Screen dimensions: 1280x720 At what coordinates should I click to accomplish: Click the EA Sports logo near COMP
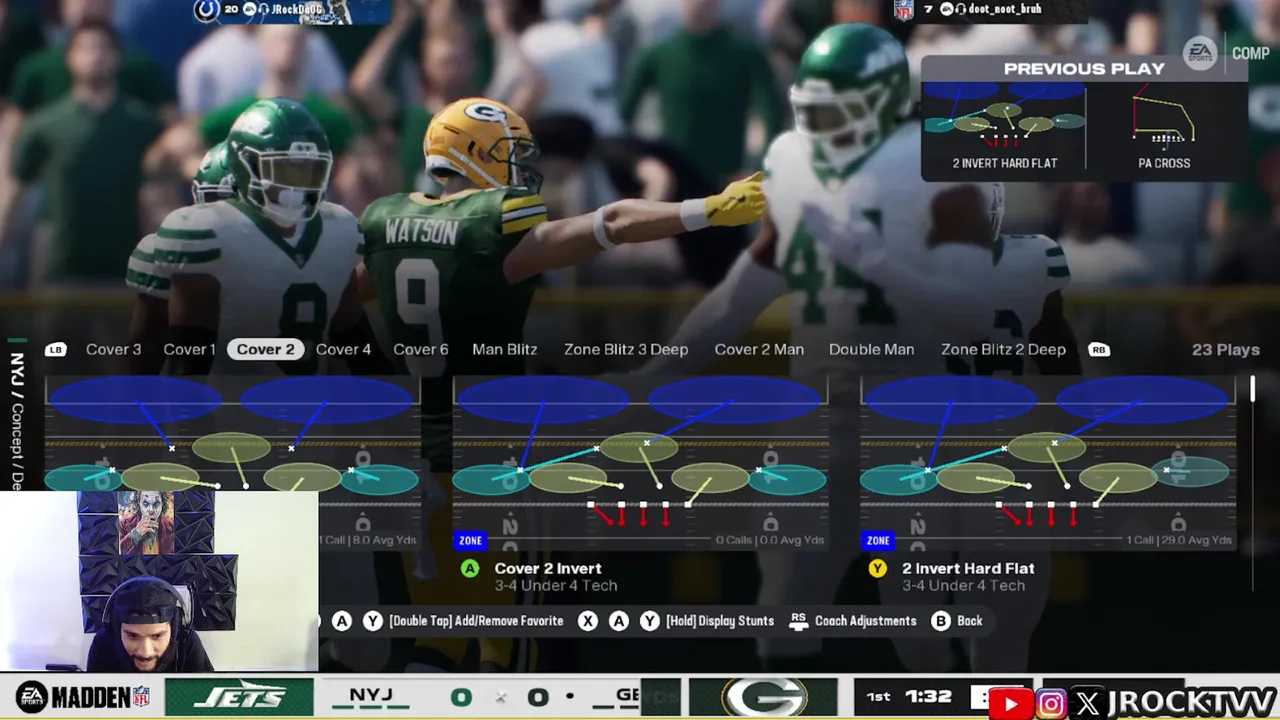1200,53
